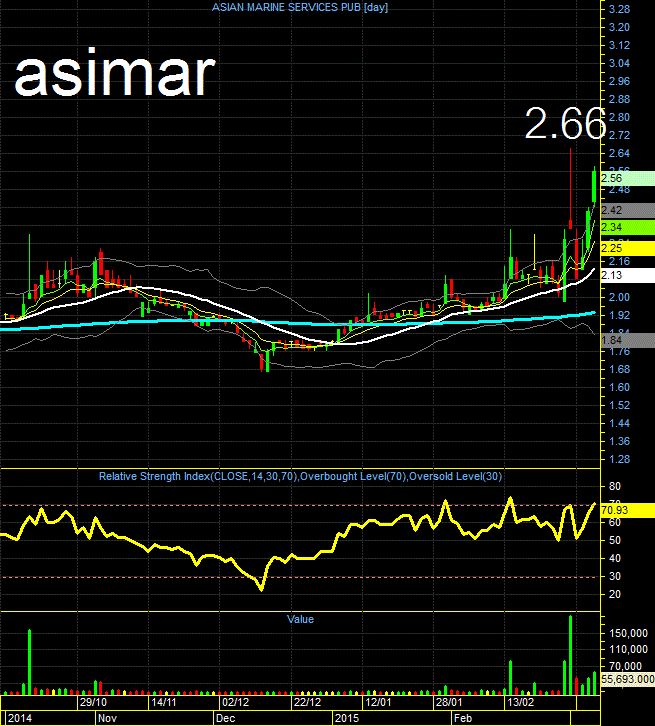Click the 110,000 volume axis label
The height and width of the screenshot is (726, 655).
pyautogui.click(x=628, y=650)
